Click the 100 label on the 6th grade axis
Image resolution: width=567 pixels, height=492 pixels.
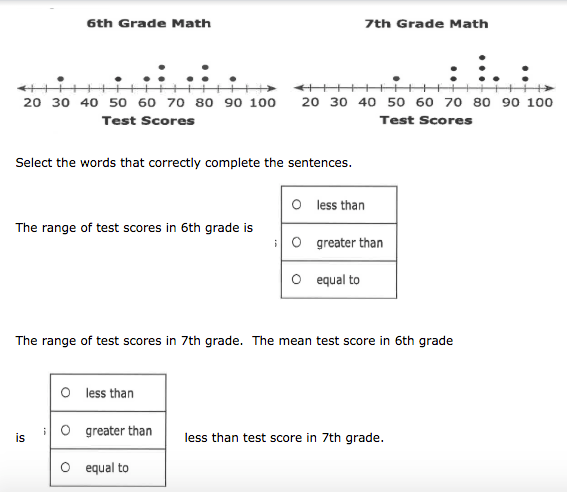coord(263,103)
